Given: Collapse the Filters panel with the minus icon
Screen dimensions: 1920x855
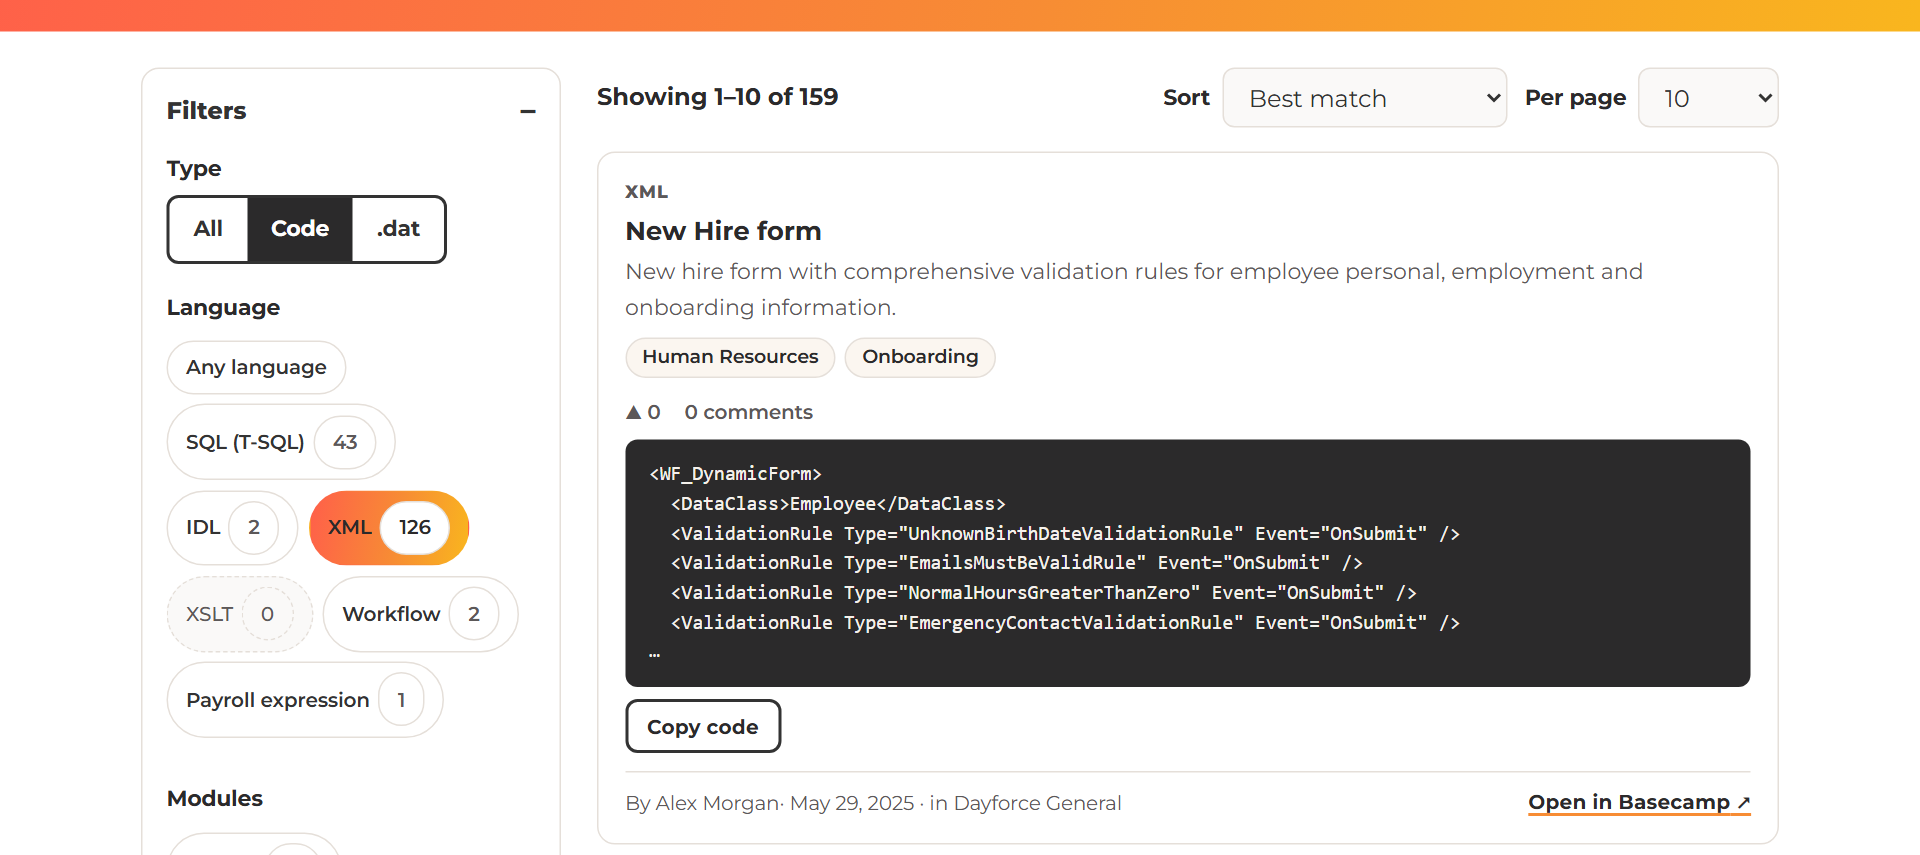Looking at the screenshot, I should (528, 111).
